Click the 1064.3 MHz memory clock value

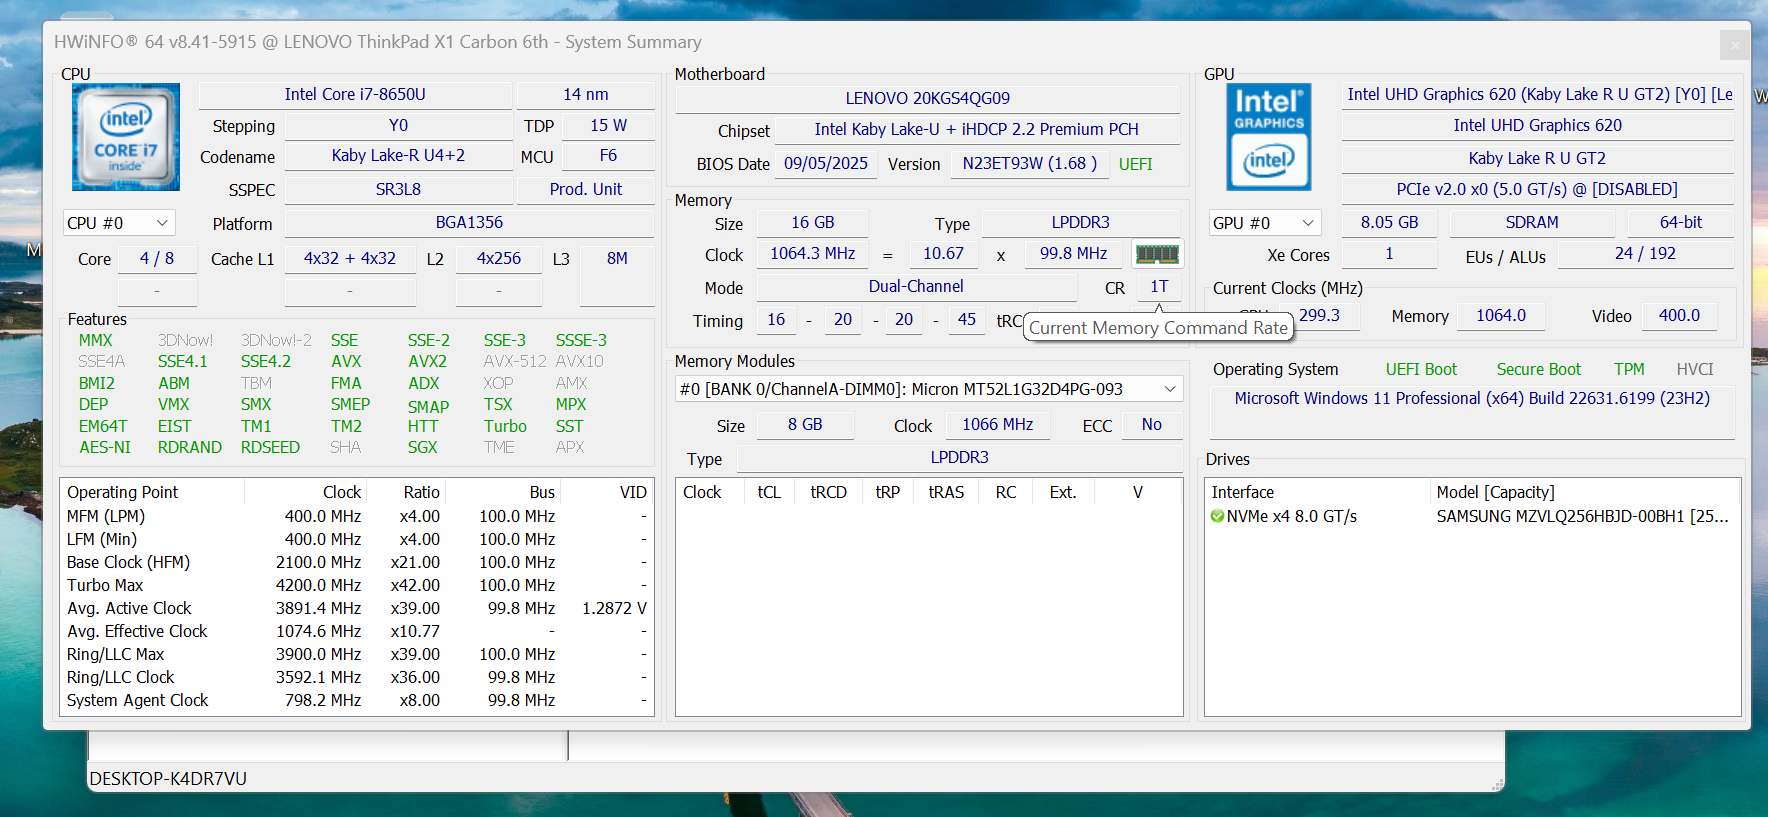813,254
